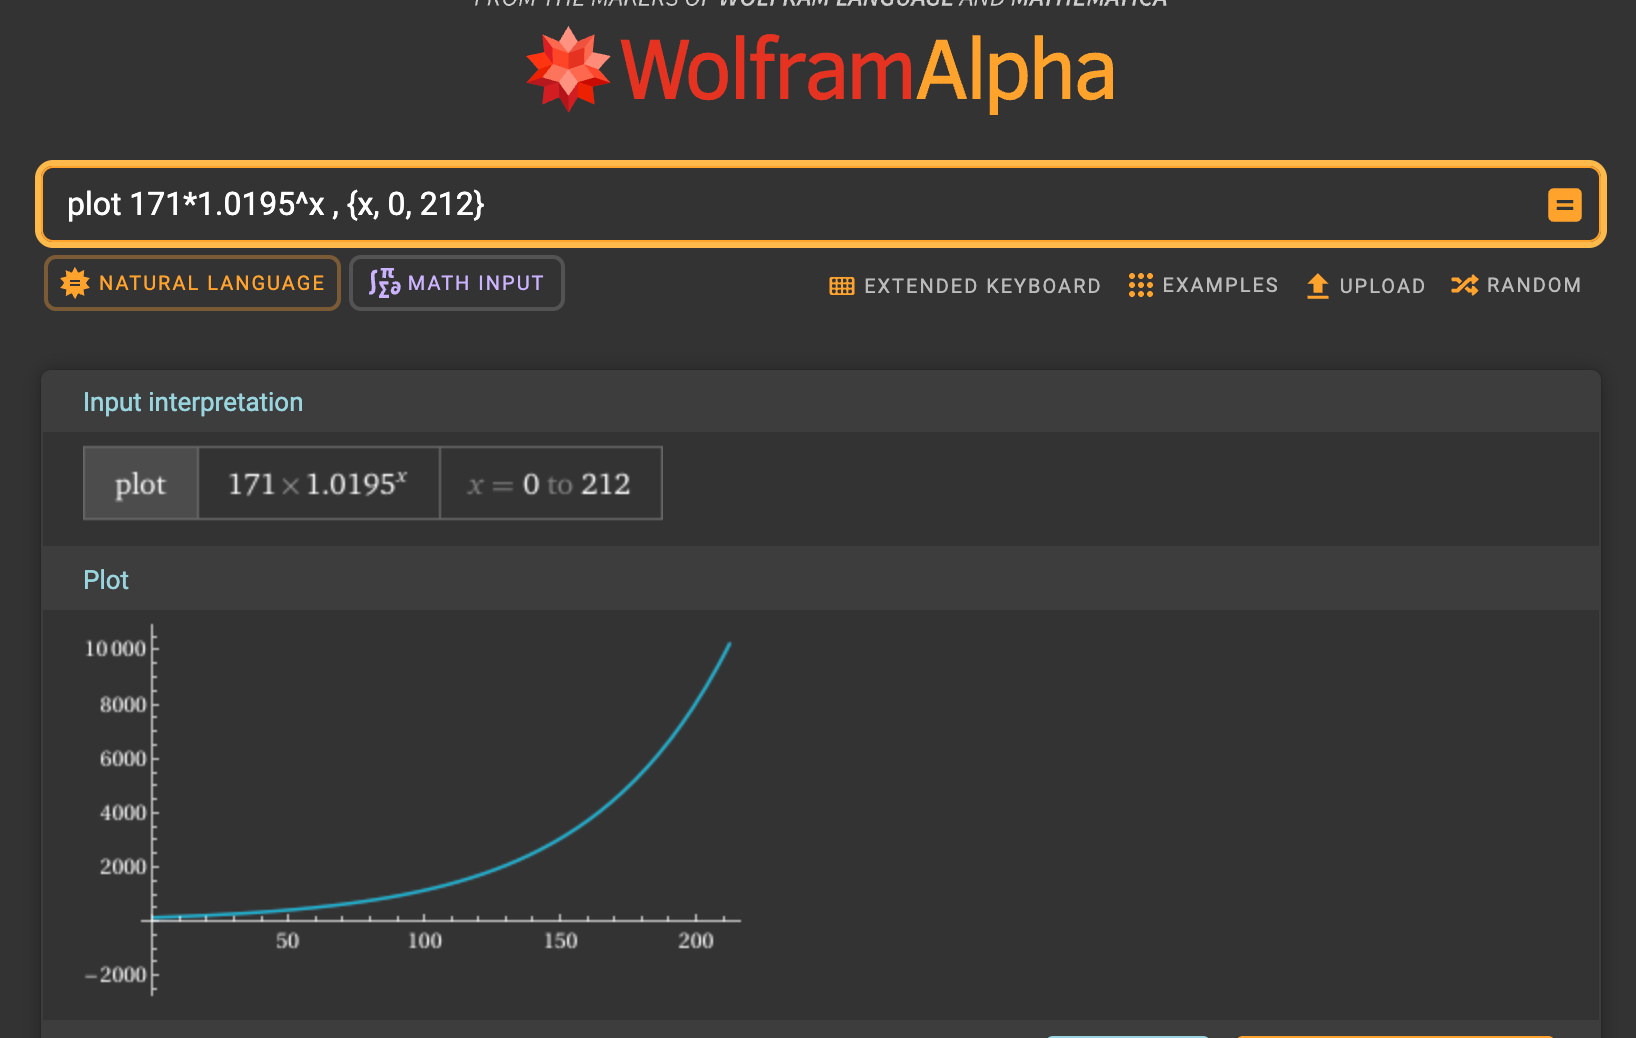Viewport: 1636px width, 1038px height.
Task: Click the keyboard grid icon
Action: pyautogui.click(x=842, y=286)
